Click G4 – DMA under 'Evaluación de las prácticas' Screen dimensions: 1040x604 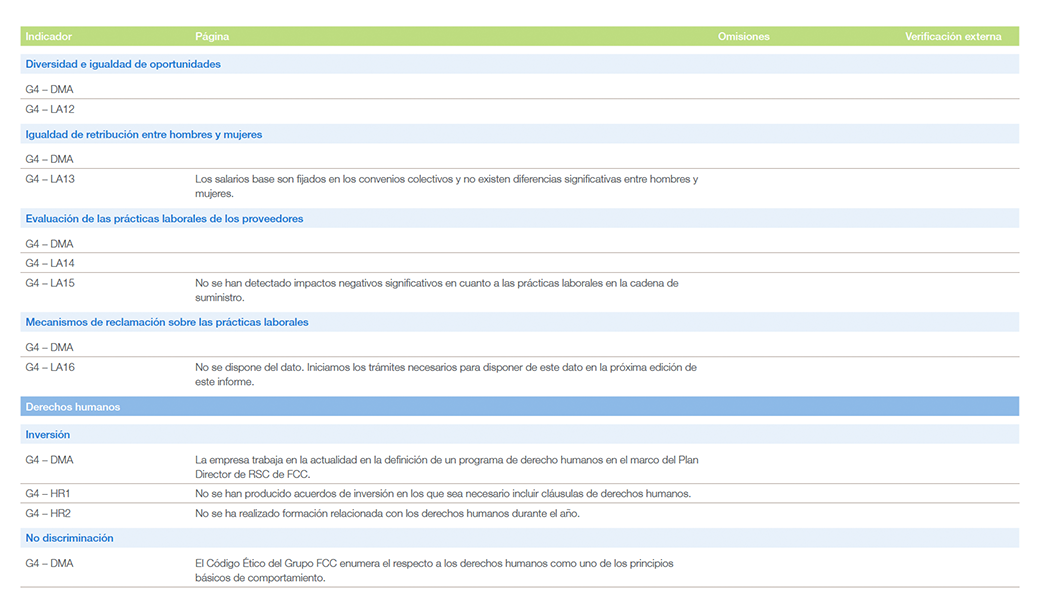pyautogui.click(x=49, y=244)
